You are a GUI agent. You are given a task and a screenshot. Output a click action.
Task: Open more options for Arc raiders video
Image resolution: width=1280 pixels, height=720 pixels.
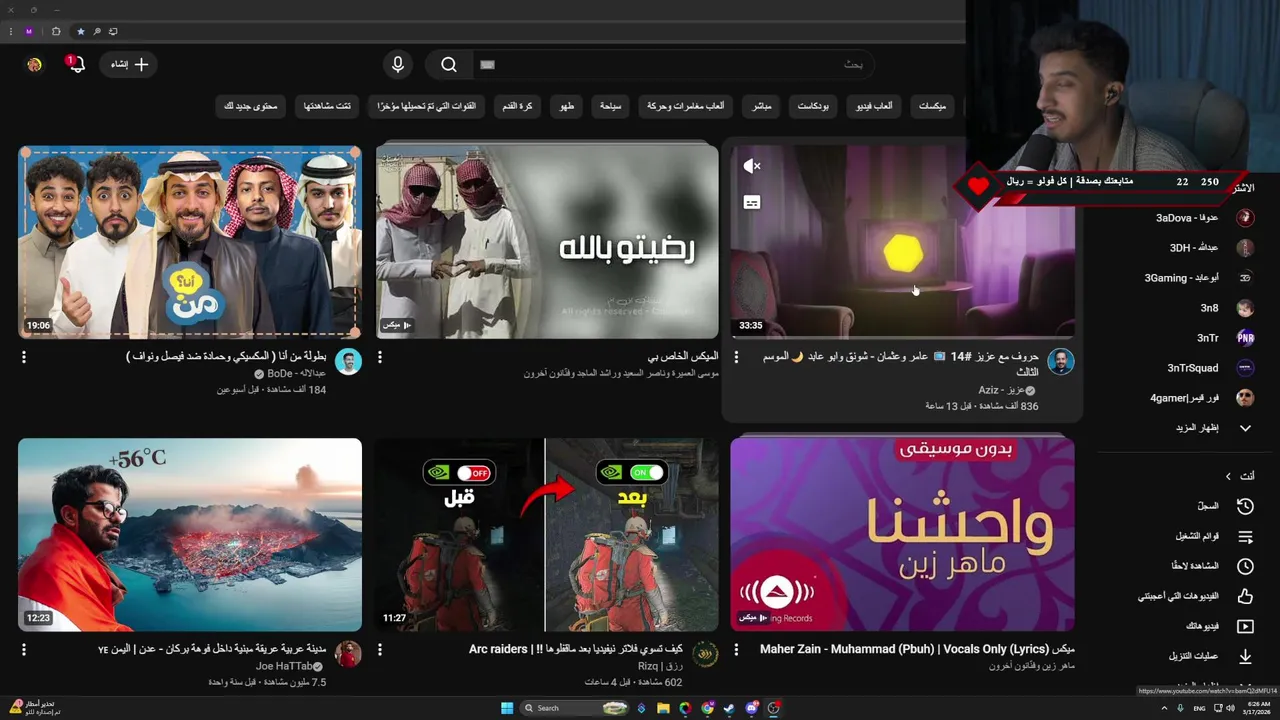(x=380, y=650)
